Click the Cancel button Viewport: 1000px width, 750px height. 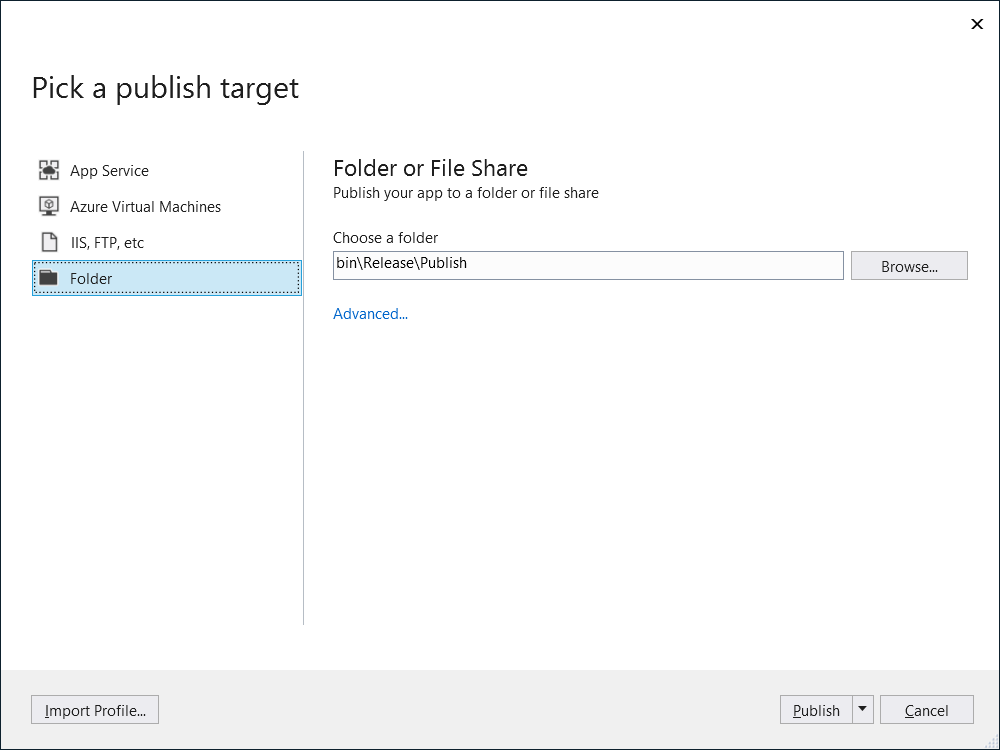point(926,709)
